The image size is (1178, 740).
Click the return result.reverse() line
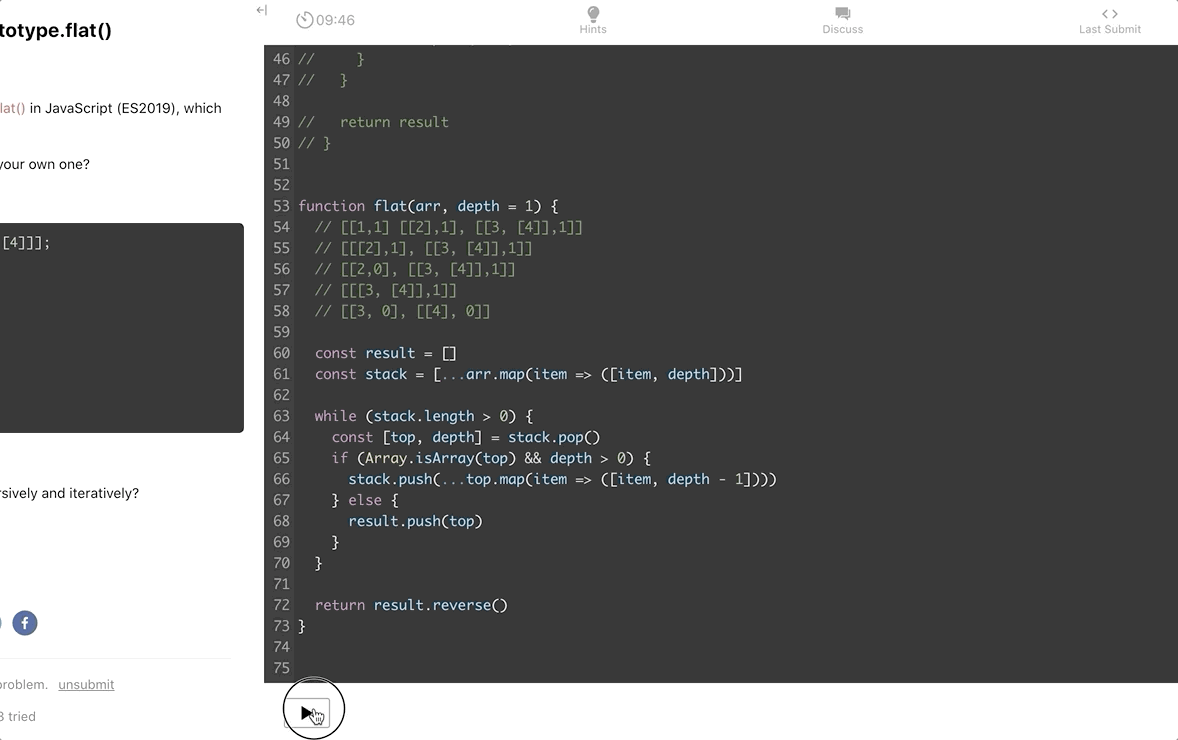click(410, 604)
